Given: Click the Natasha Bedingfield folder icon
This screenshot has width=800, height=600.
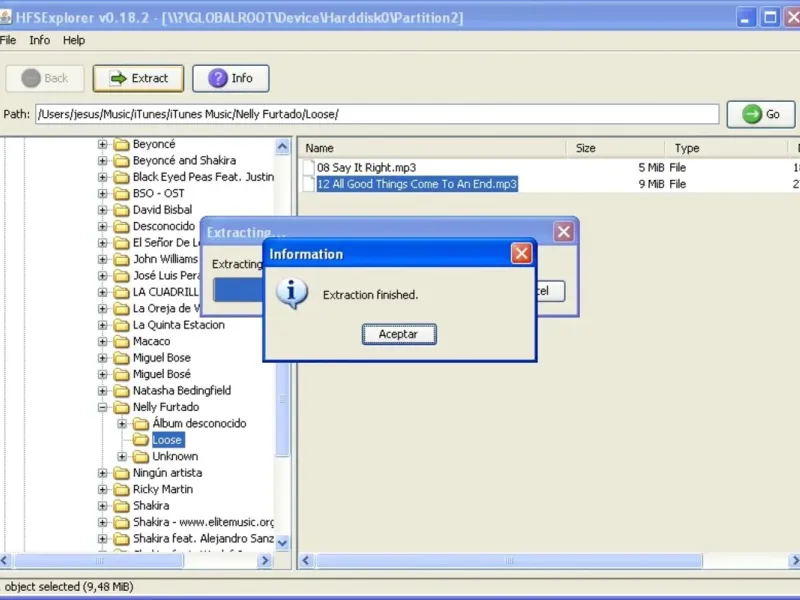Looking at the screenshot, I should tap(121, 391).
